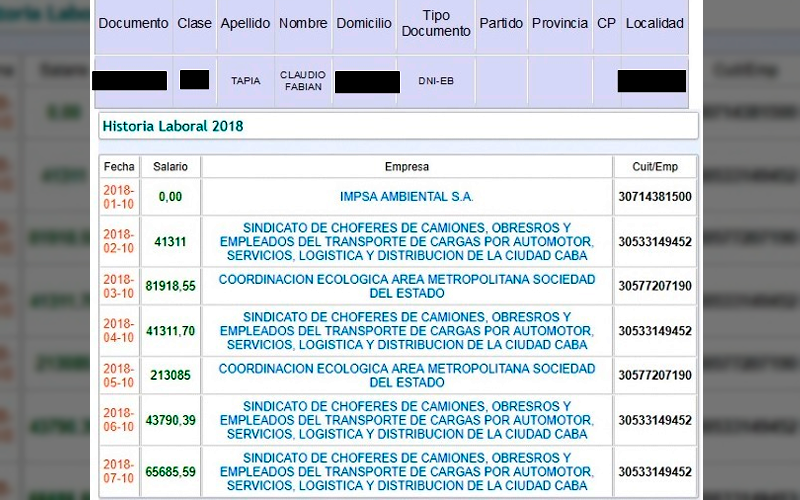The image size is (800, 500).
Task: Click the SINDICATO DE CHOFERES link dated 2018-04-10
Action: (x=407, y=331)
